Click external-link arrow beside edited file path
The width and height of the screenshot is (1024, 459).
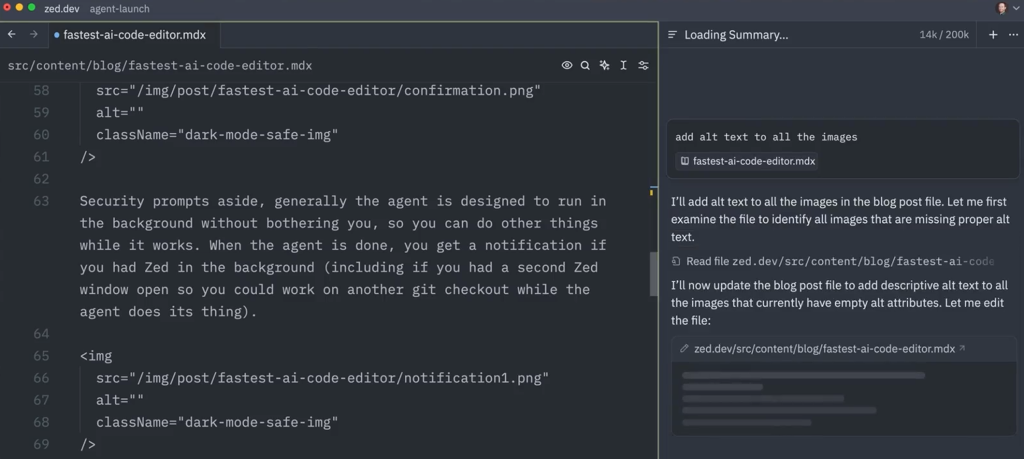962,348
